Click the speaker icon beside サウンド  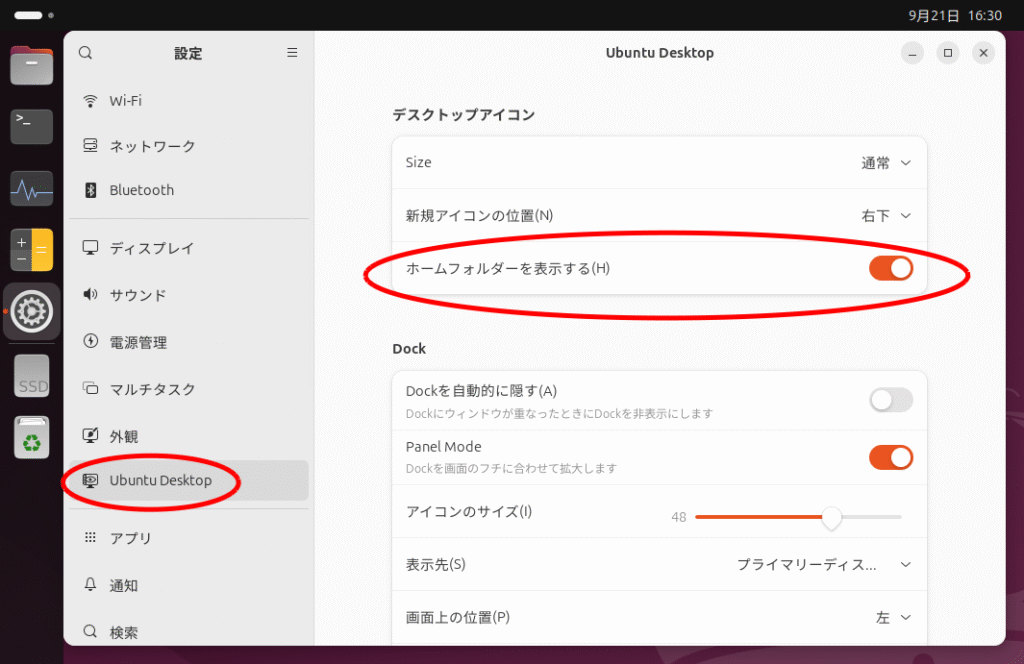point(90,294)
